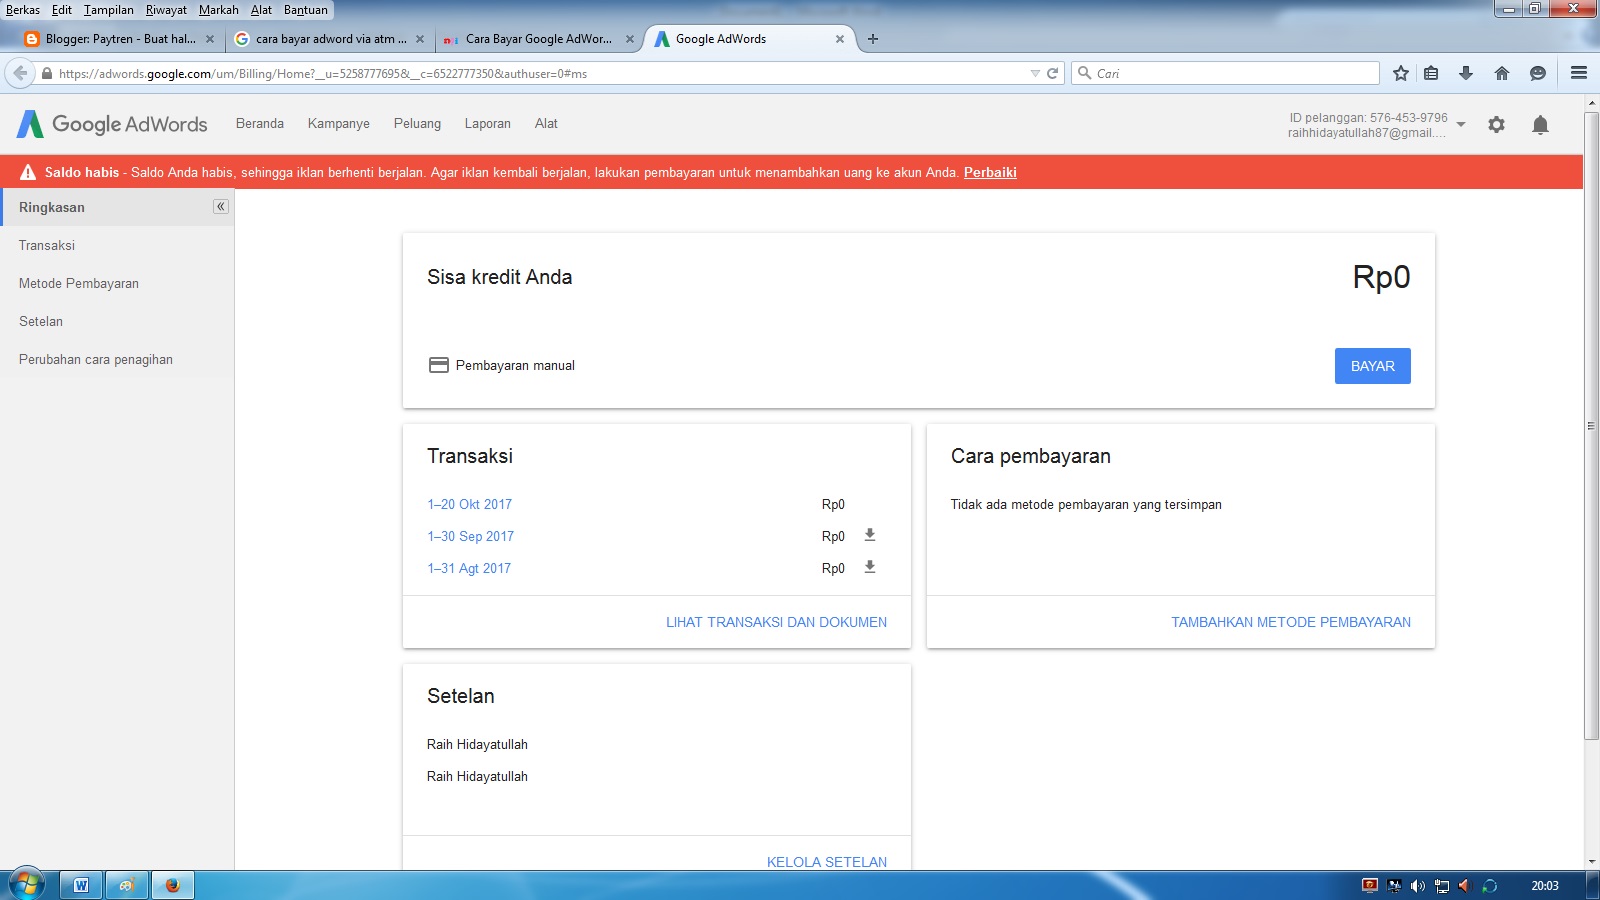Click the KELOLA SETELAN link
1600x900 pixels.
(x=827, y=862)
